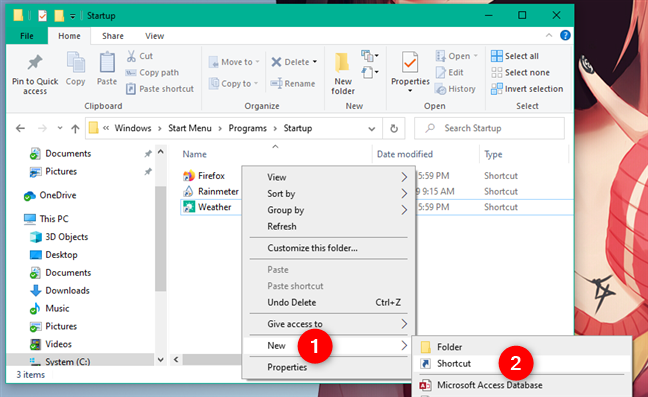Open Music in the navigation pane
Image resolution: width=648 pixels, height=397 pixels.
[49, 308]
